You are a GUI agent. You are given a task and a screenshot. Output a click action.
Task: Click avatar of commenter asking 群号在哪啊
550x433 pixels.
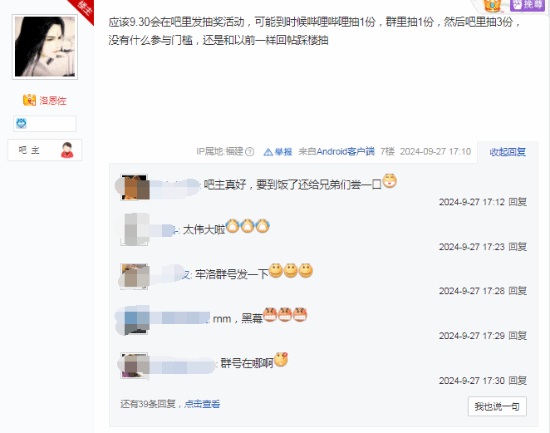tap(134, 365)
